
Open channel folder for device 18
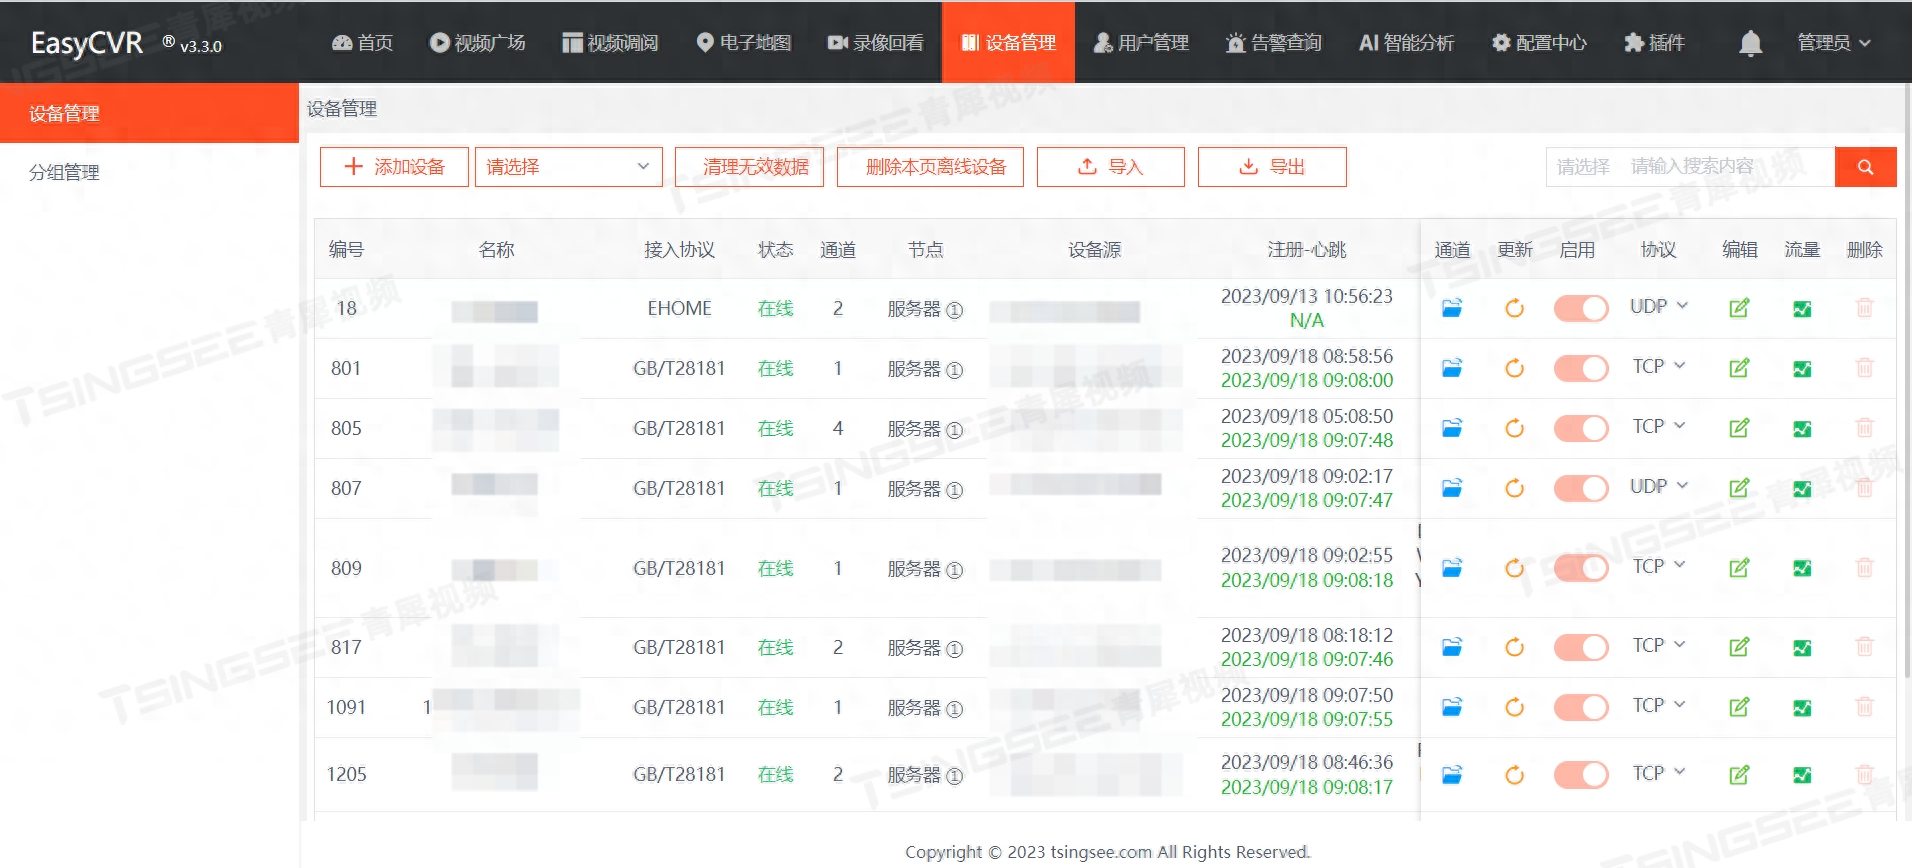[x=1452, y=308]
